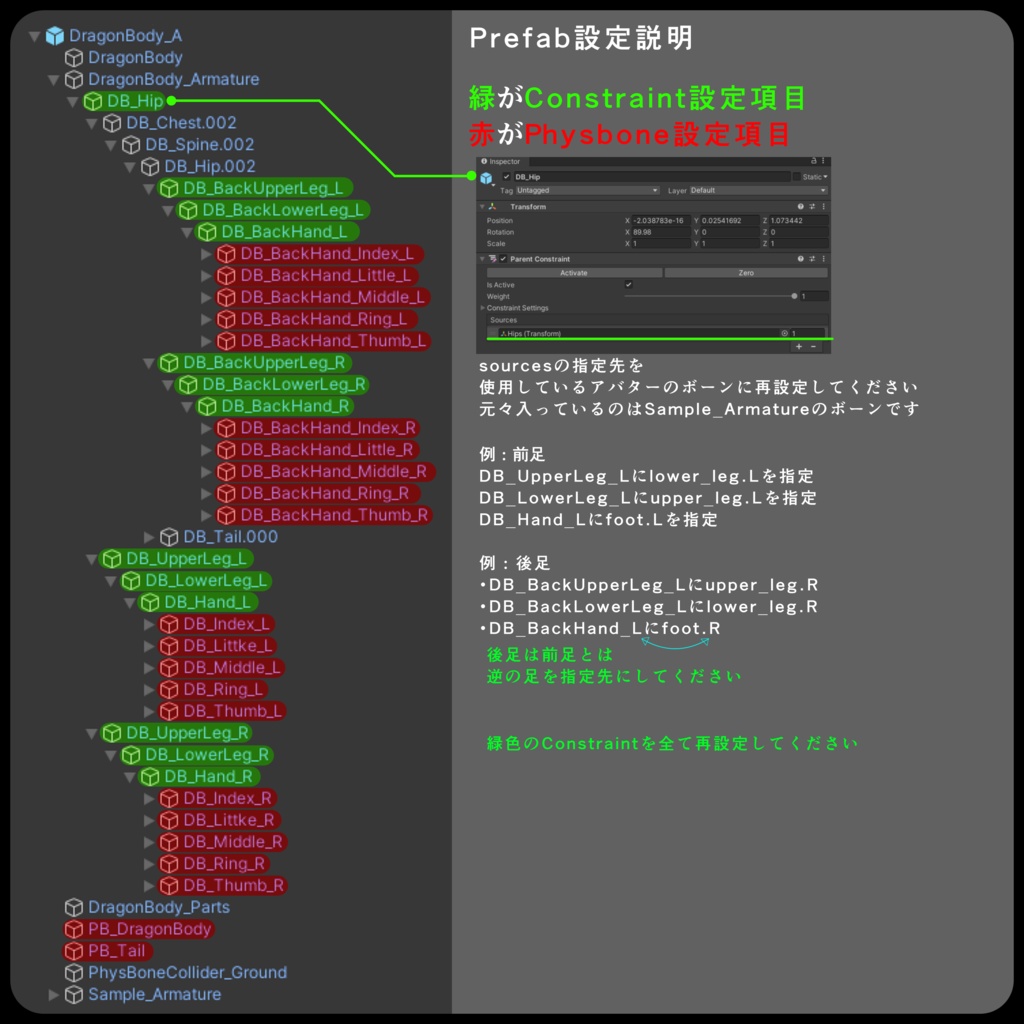1024x1024 pixels.
Task: Click the green cube icon next to DB_Hip in hierarchy
Action: coord(93,101)
